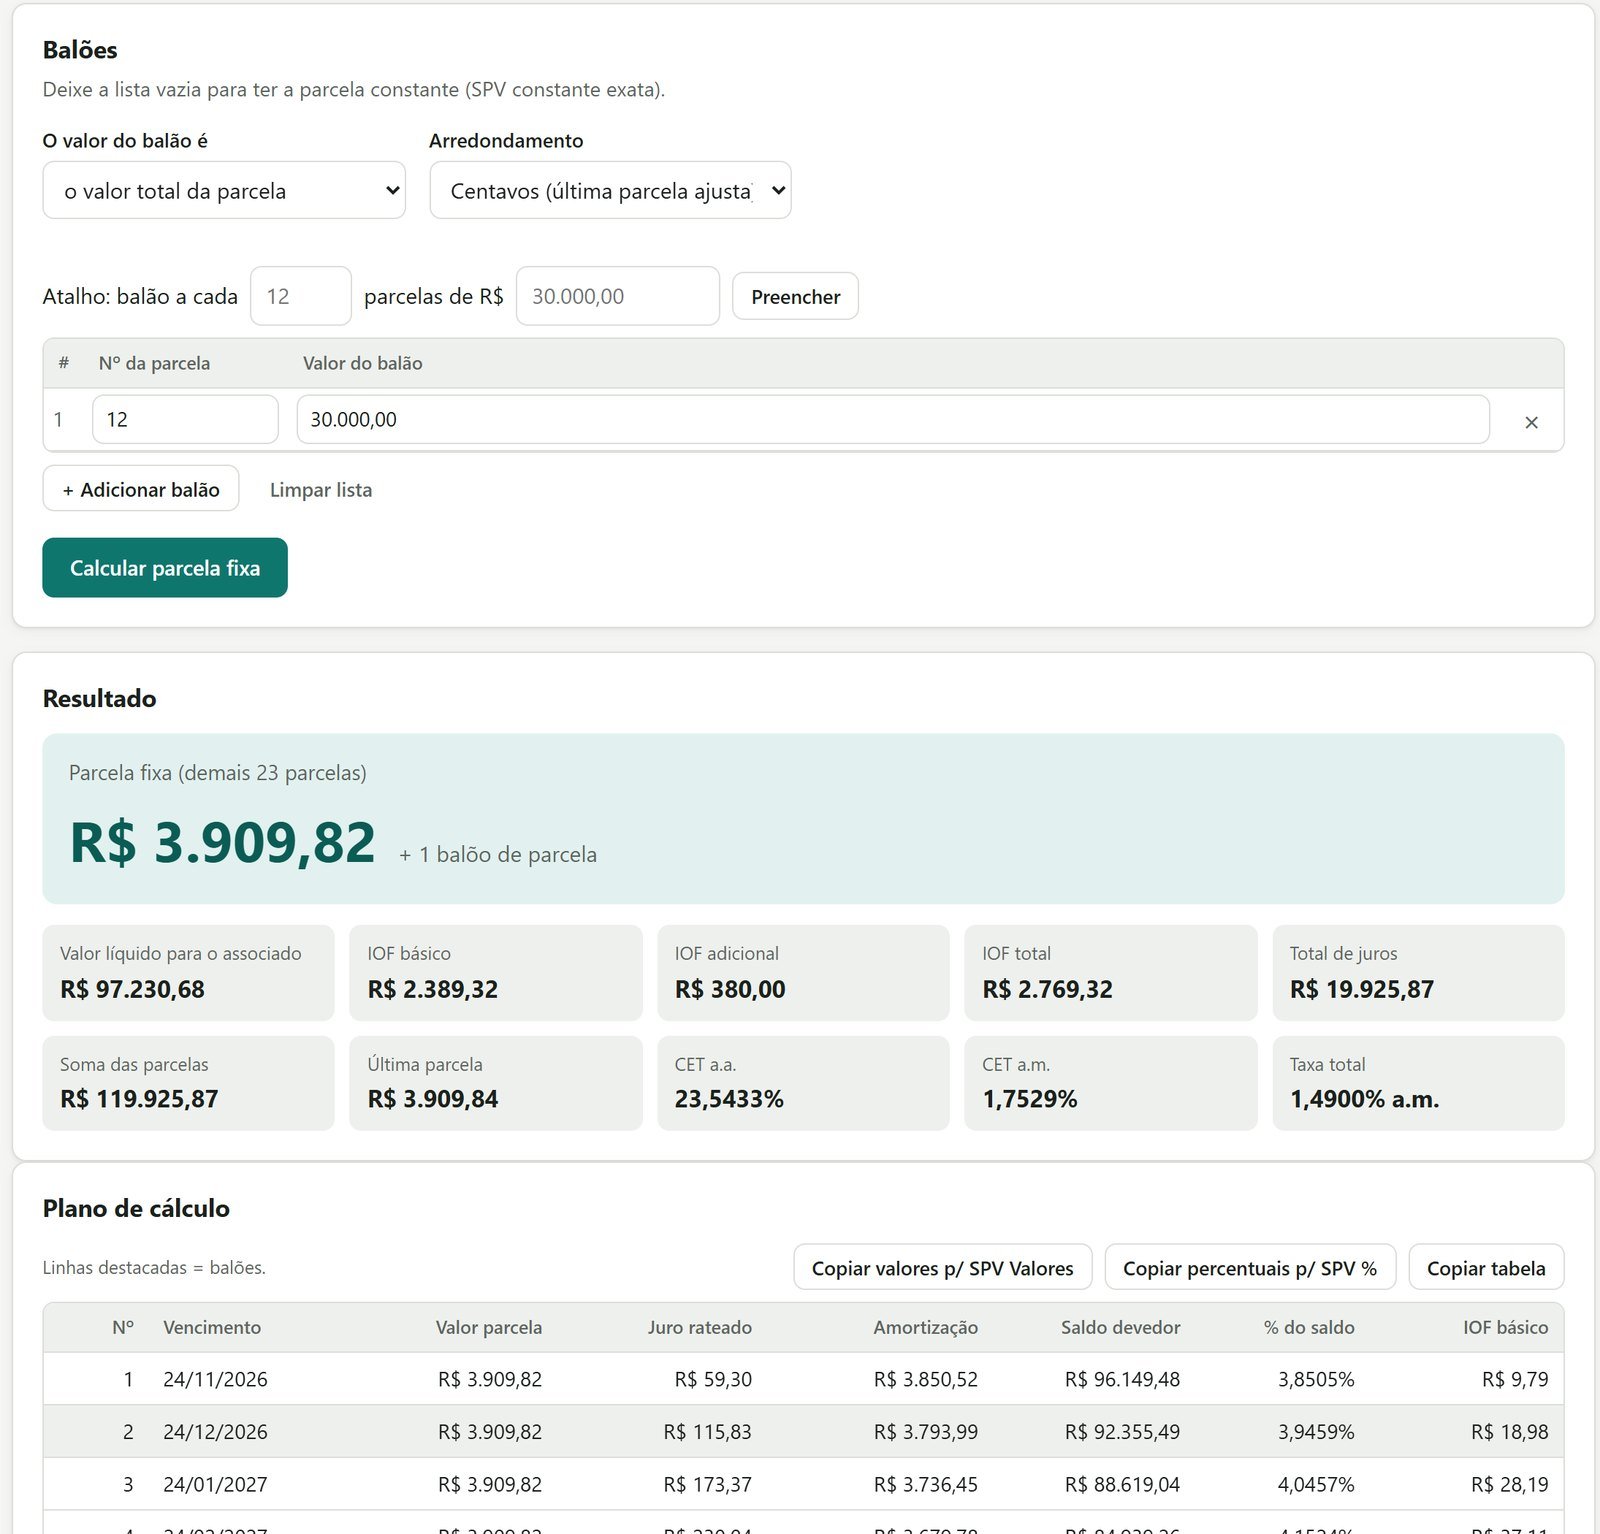1600x1534 pixels.
Task: Click Valor líquido value R$ 97.230,68
Action: coord(132,989)
